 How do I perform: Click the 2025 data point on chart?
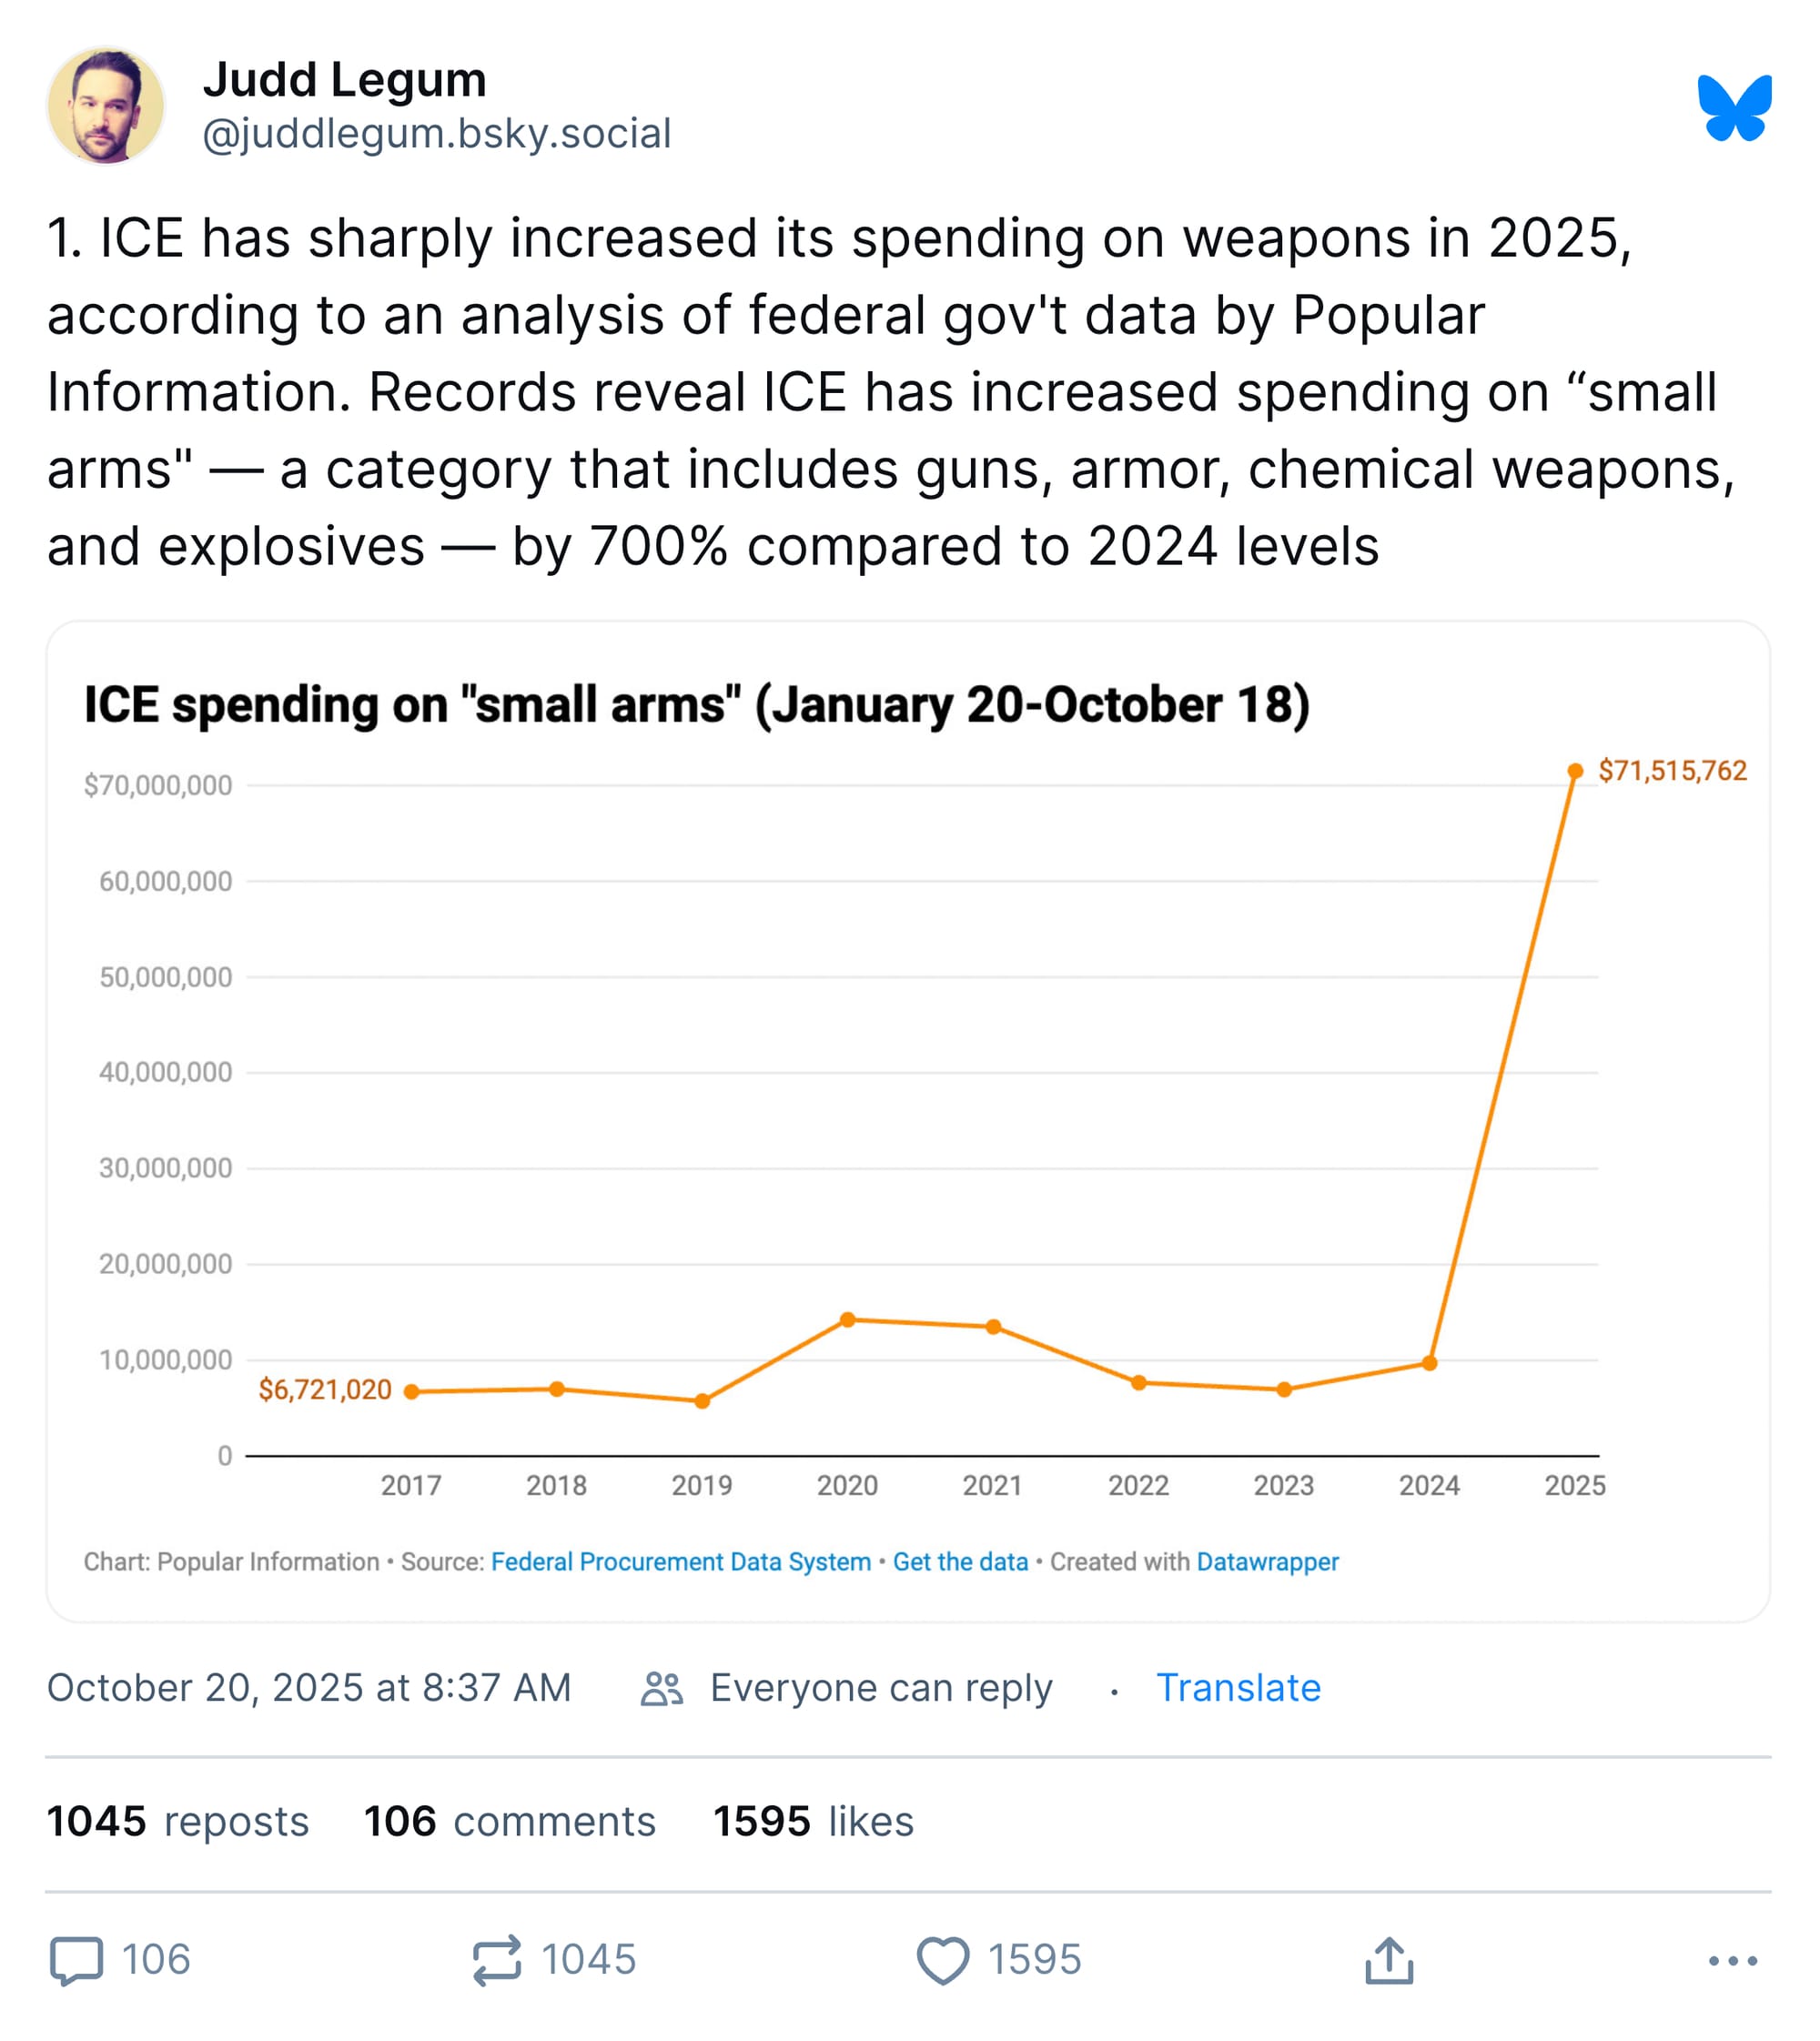[x=1575, y=771]
